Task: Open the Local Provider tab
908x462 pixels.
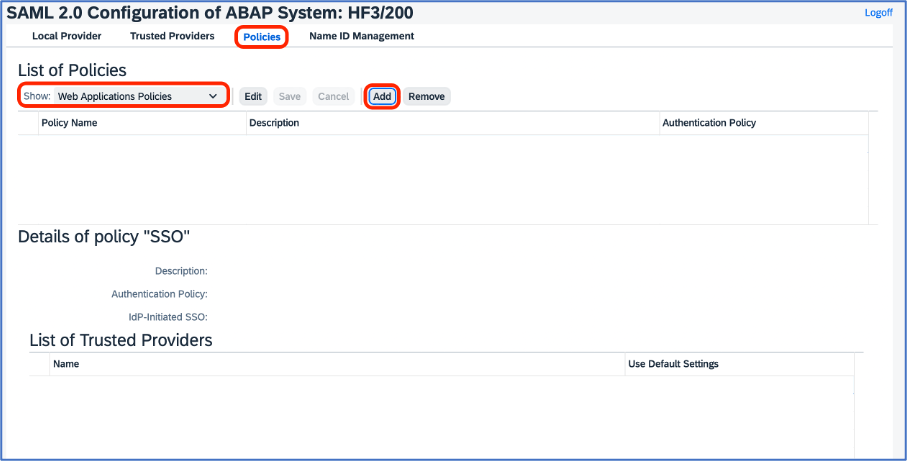Action: point(67,36)
